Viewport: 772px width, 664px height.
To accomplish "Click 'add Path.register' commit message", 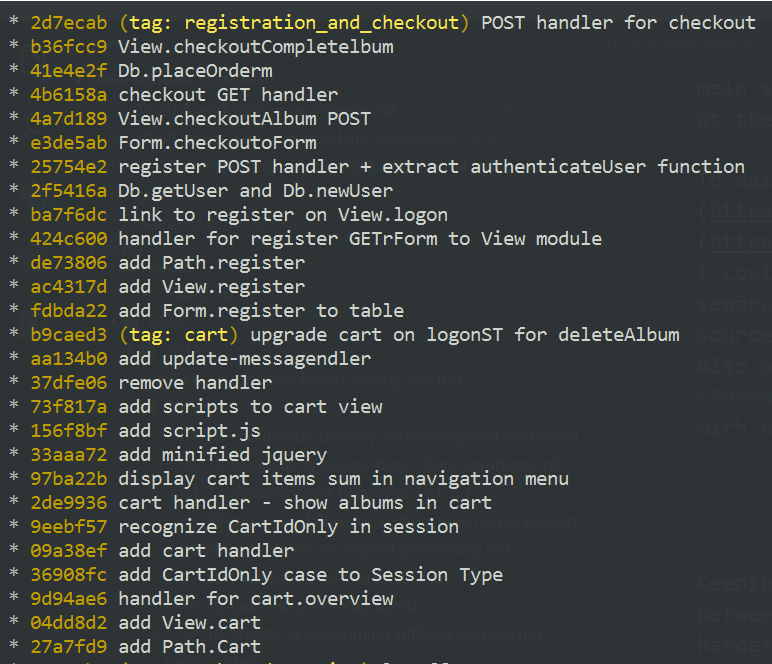I will [212, 262].
